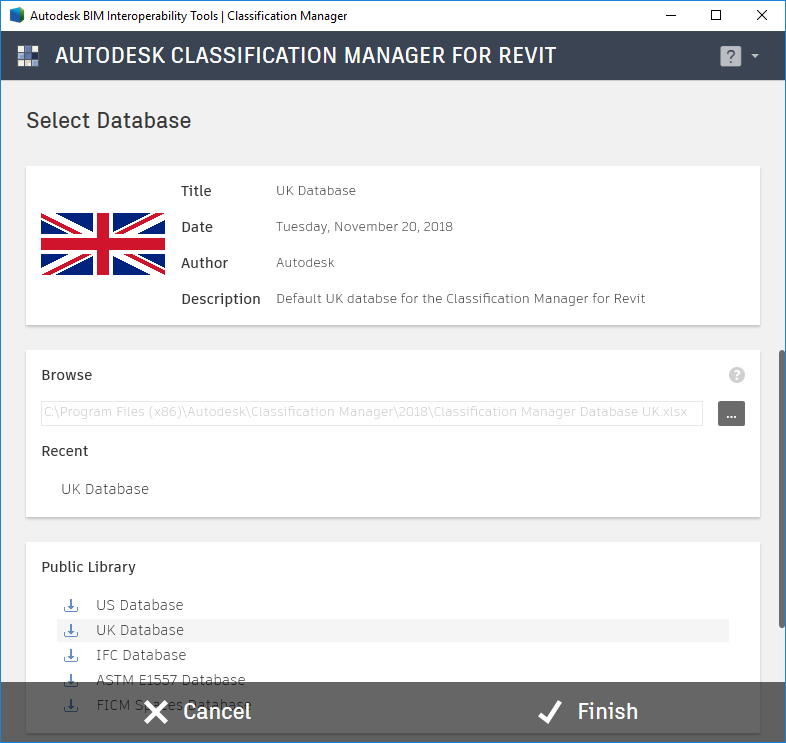This screenshot has height=743, width=786.
Task: Click the 'UK Database' title value in info card
Action: (316, 191)
